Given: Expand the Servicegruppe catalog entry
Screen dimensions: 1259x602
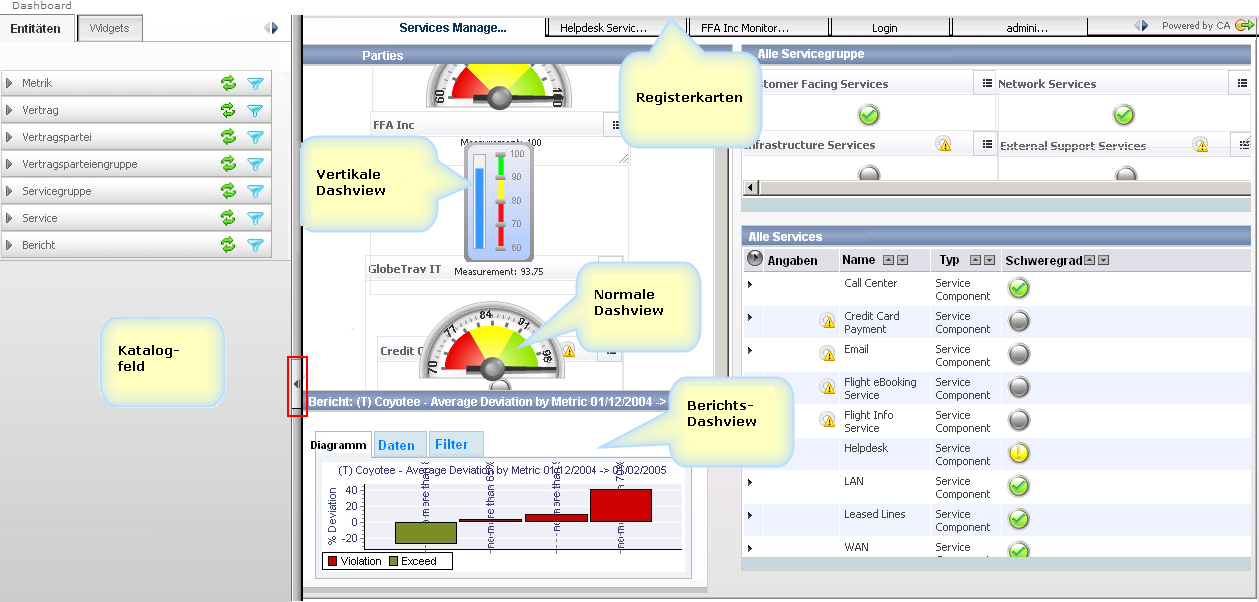Looking at the screenshot, I should tap(8, 190).
